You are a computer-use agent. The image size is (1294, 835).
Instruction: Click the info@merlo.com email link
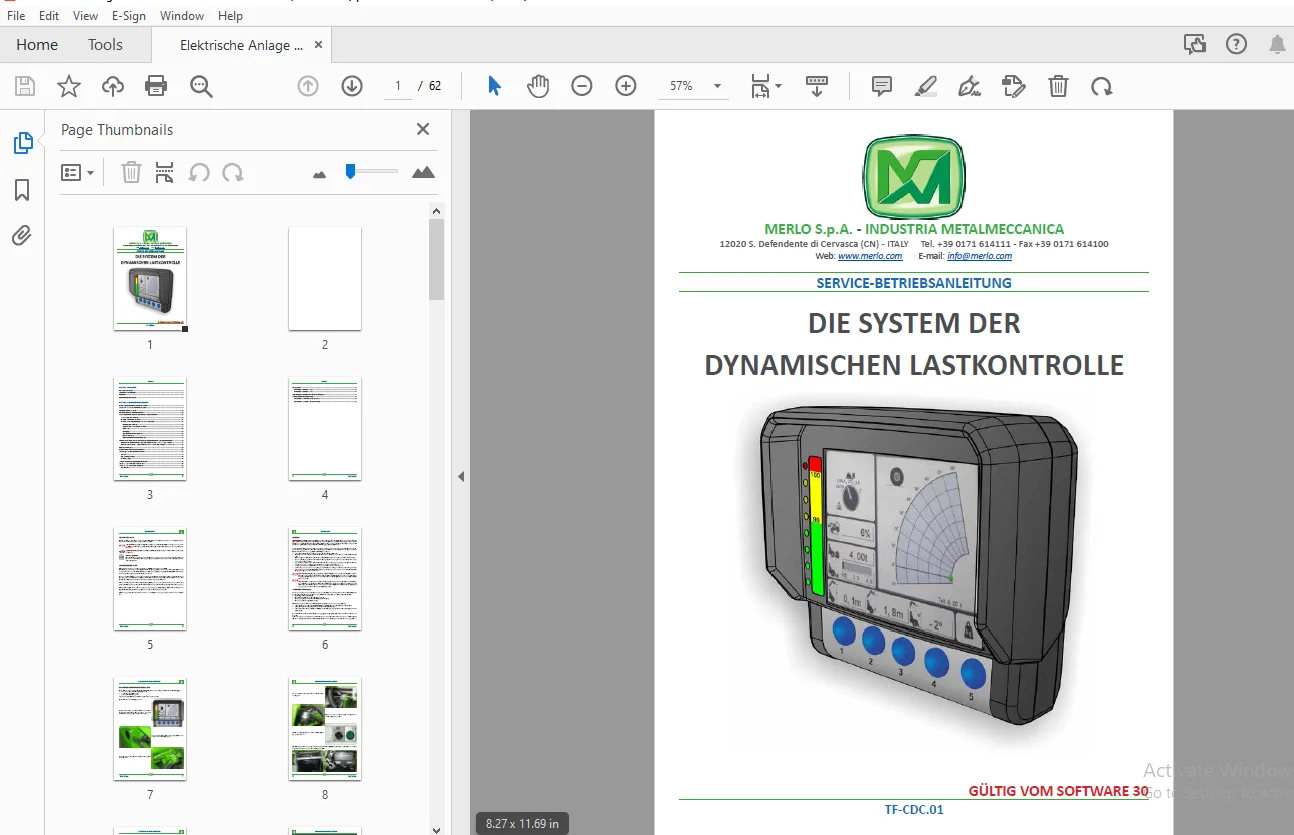click(x=979, y=256)
